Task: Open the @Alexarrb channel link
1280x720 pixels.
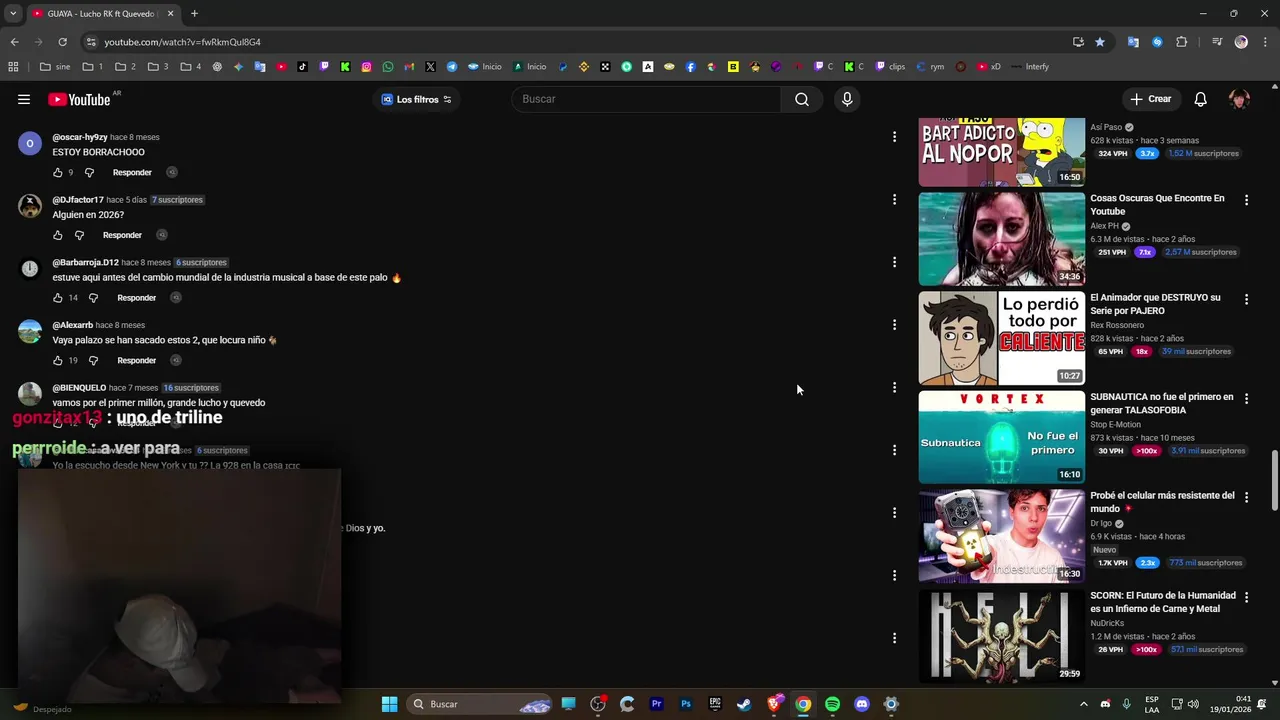Action: pos(72,325)
